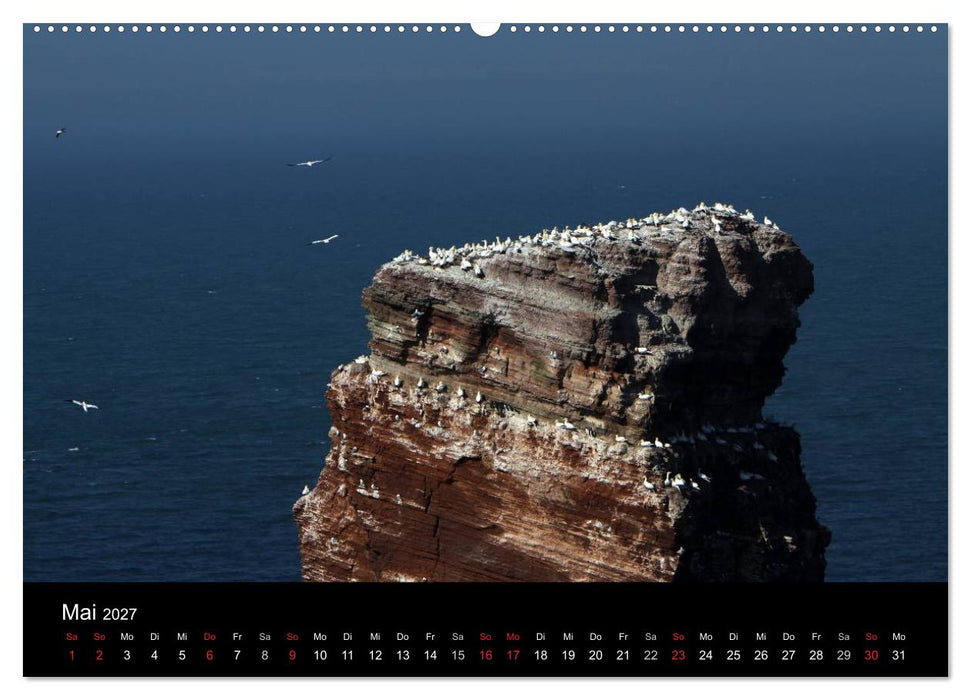The height and width of the screenshot is (700, 971).
Task: Click the red 'Mo' label above date 17
Action: tap(513, 637)
